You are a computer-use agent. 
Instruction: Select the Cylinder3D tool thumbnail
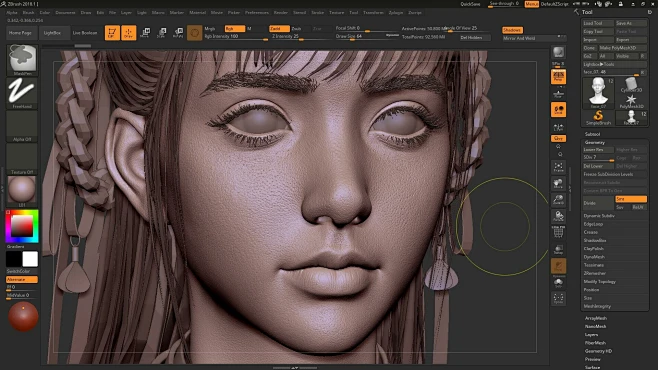click(x=631, y=85)
